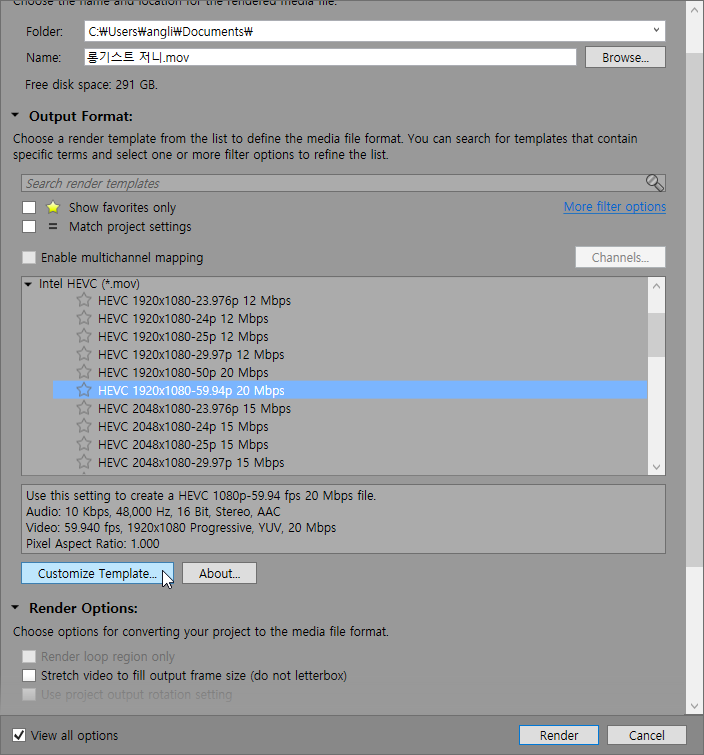
Task: Collapse the Render Options section
Action: click(x=15, y=608)
